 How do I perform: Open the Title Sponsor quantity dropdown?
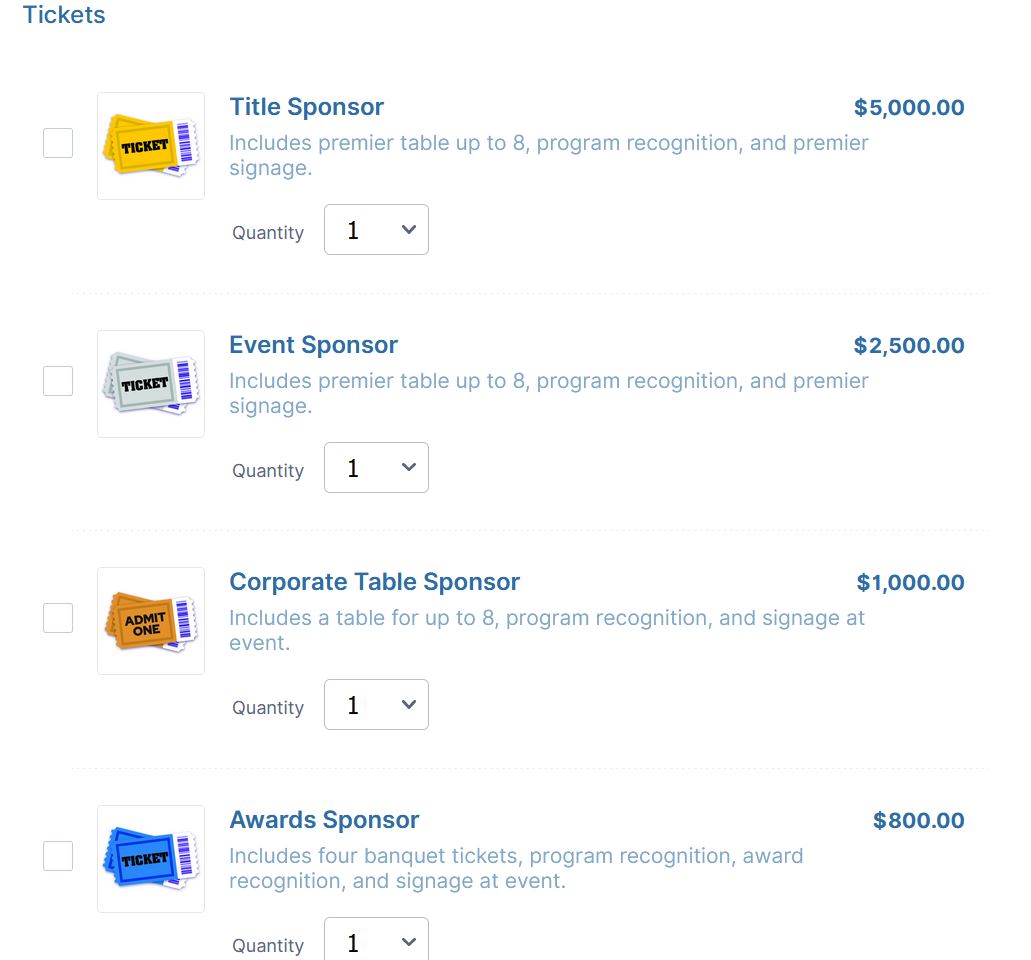(x=376, y=229)
